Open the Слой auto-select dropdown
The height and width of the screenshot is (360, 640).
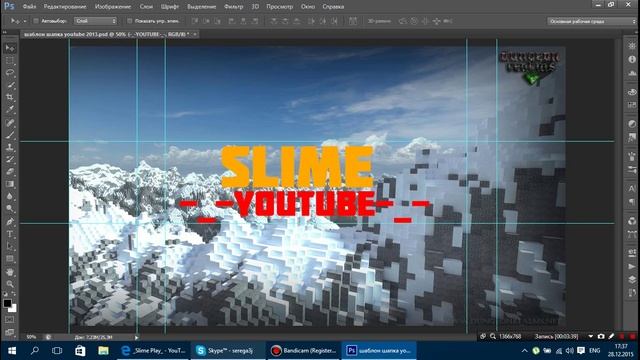[x=96, y=21]
